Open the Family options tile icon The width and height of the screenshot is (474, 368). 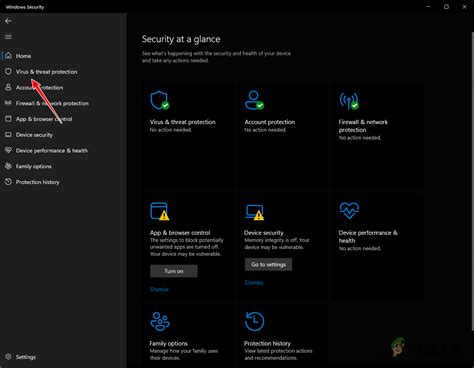[160, 321]
